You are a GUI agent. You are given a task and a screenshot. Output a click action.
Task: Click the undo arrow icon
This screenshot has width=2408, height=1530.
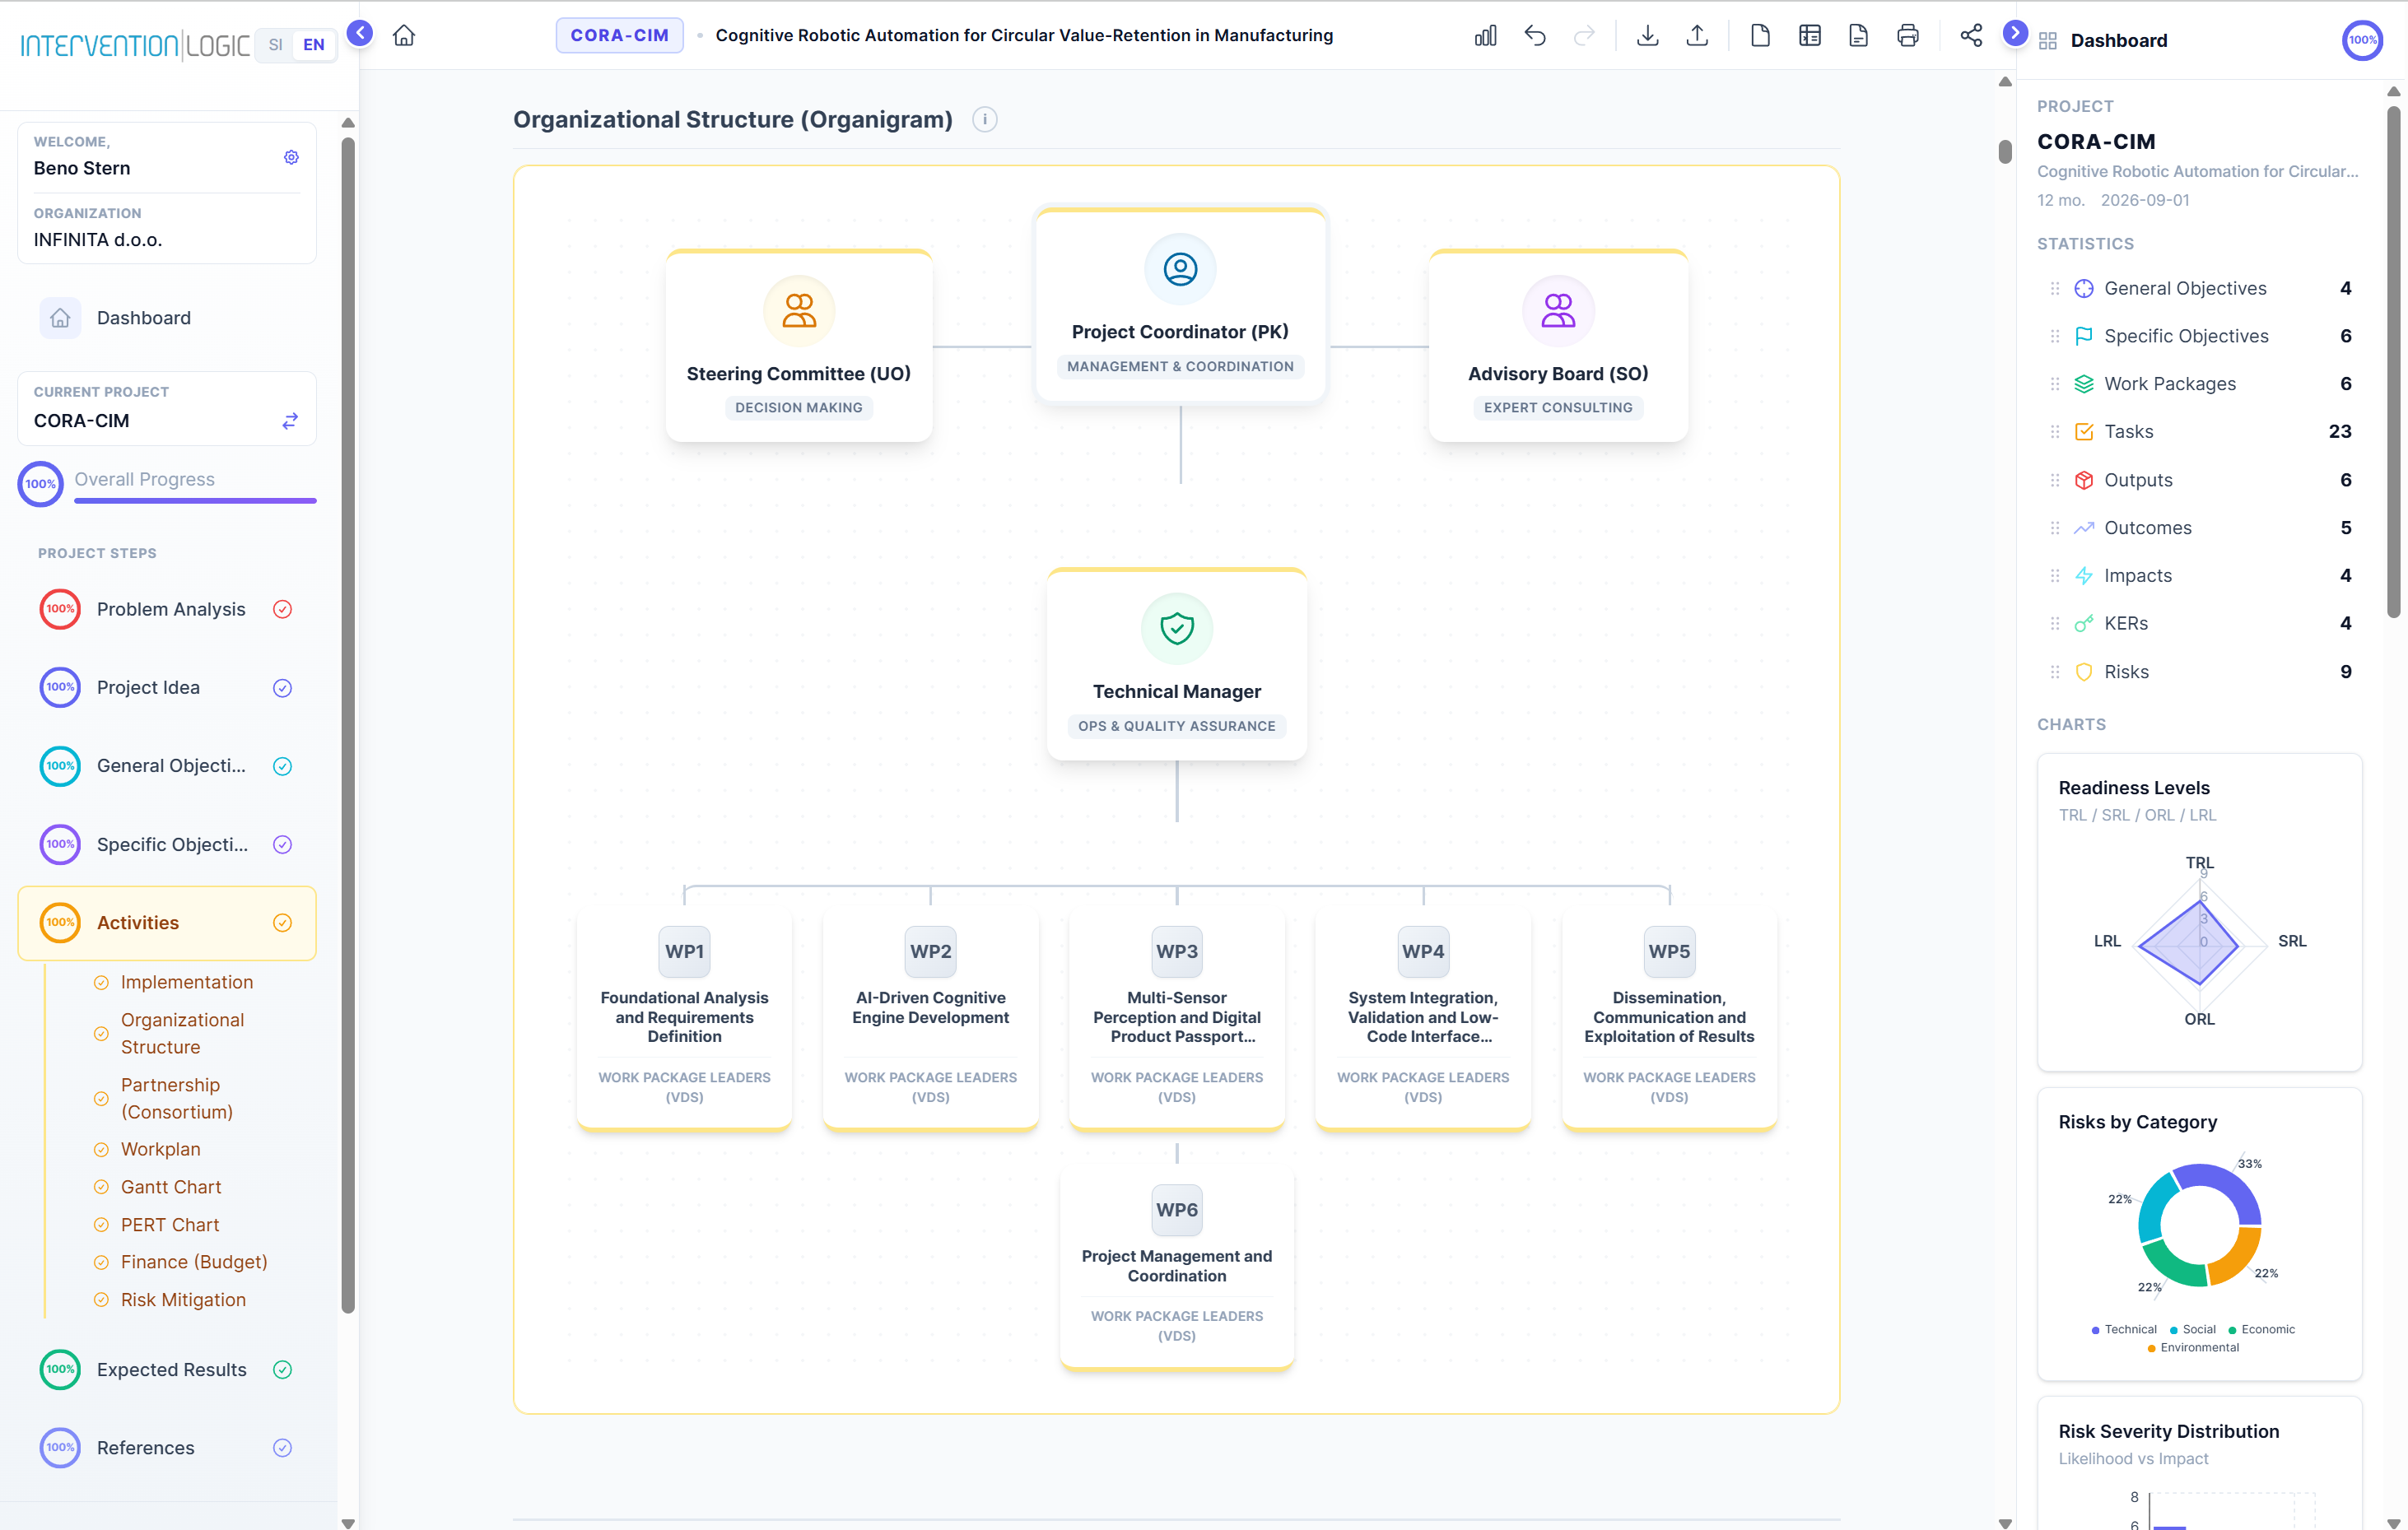coord(1535,36)
